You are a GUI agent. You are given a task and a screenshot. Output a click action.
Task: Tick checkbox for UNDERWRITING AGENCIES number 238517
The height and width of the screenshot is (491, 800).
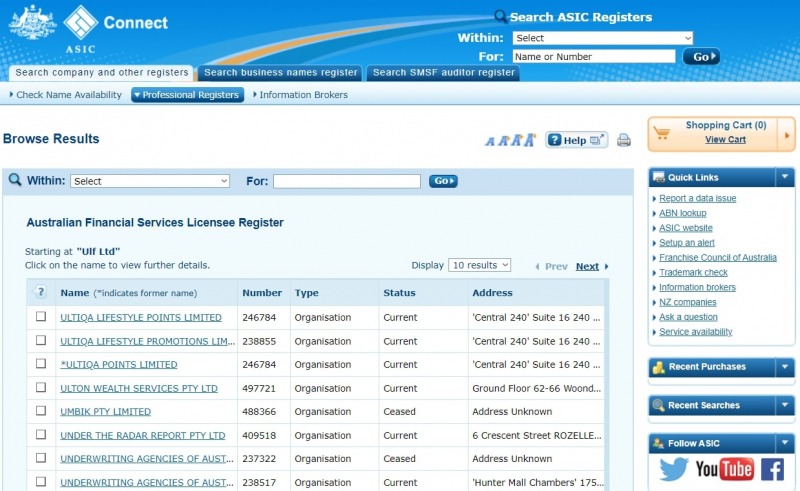point(41,481)
